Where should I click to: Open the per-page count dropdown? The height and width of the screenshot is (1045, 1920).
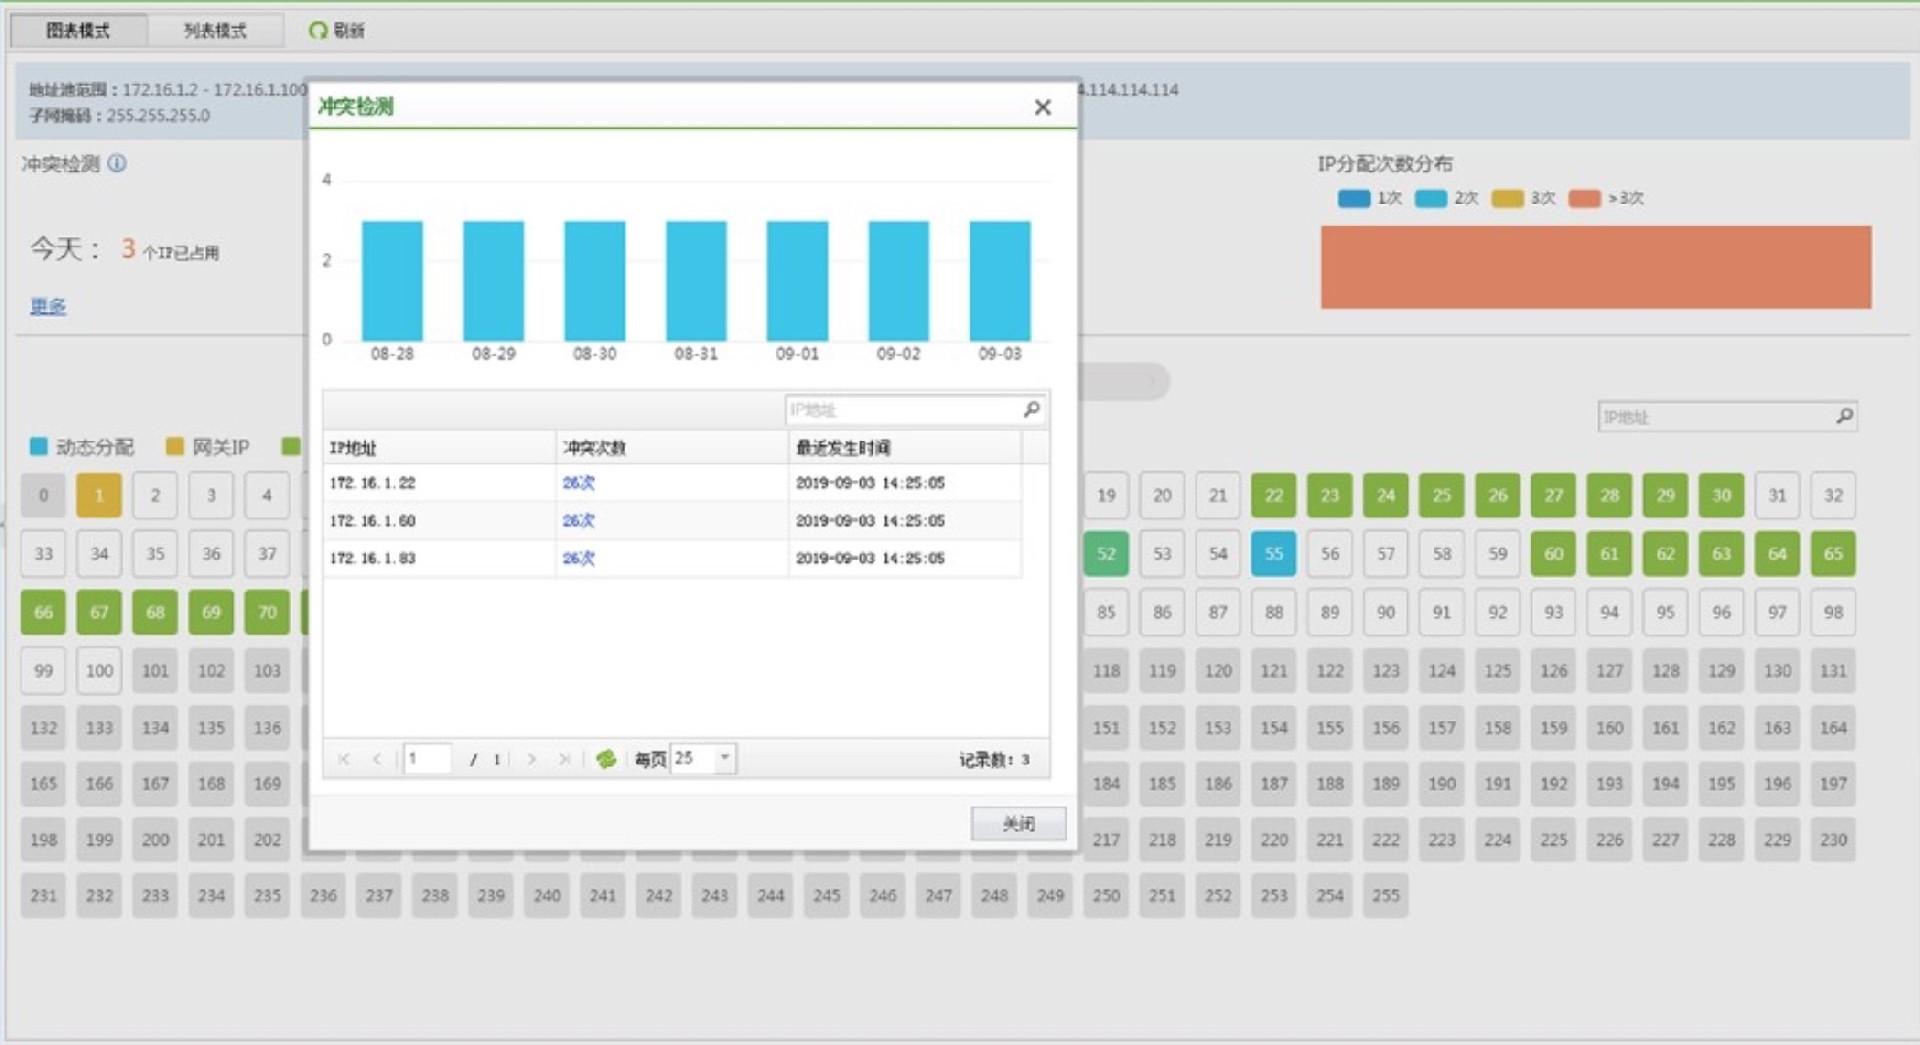[725, 758]
